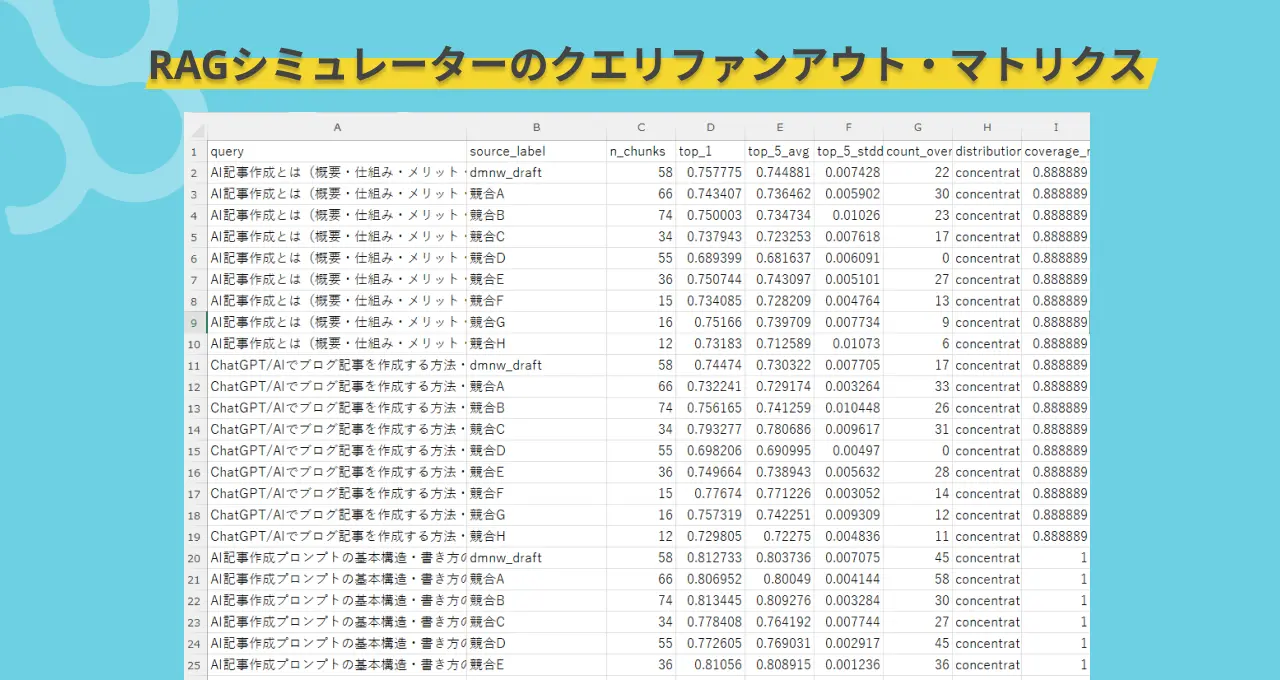This screenshot has height=680, width=1280.
Task: Select column I header
Action: click(1056, 128)
